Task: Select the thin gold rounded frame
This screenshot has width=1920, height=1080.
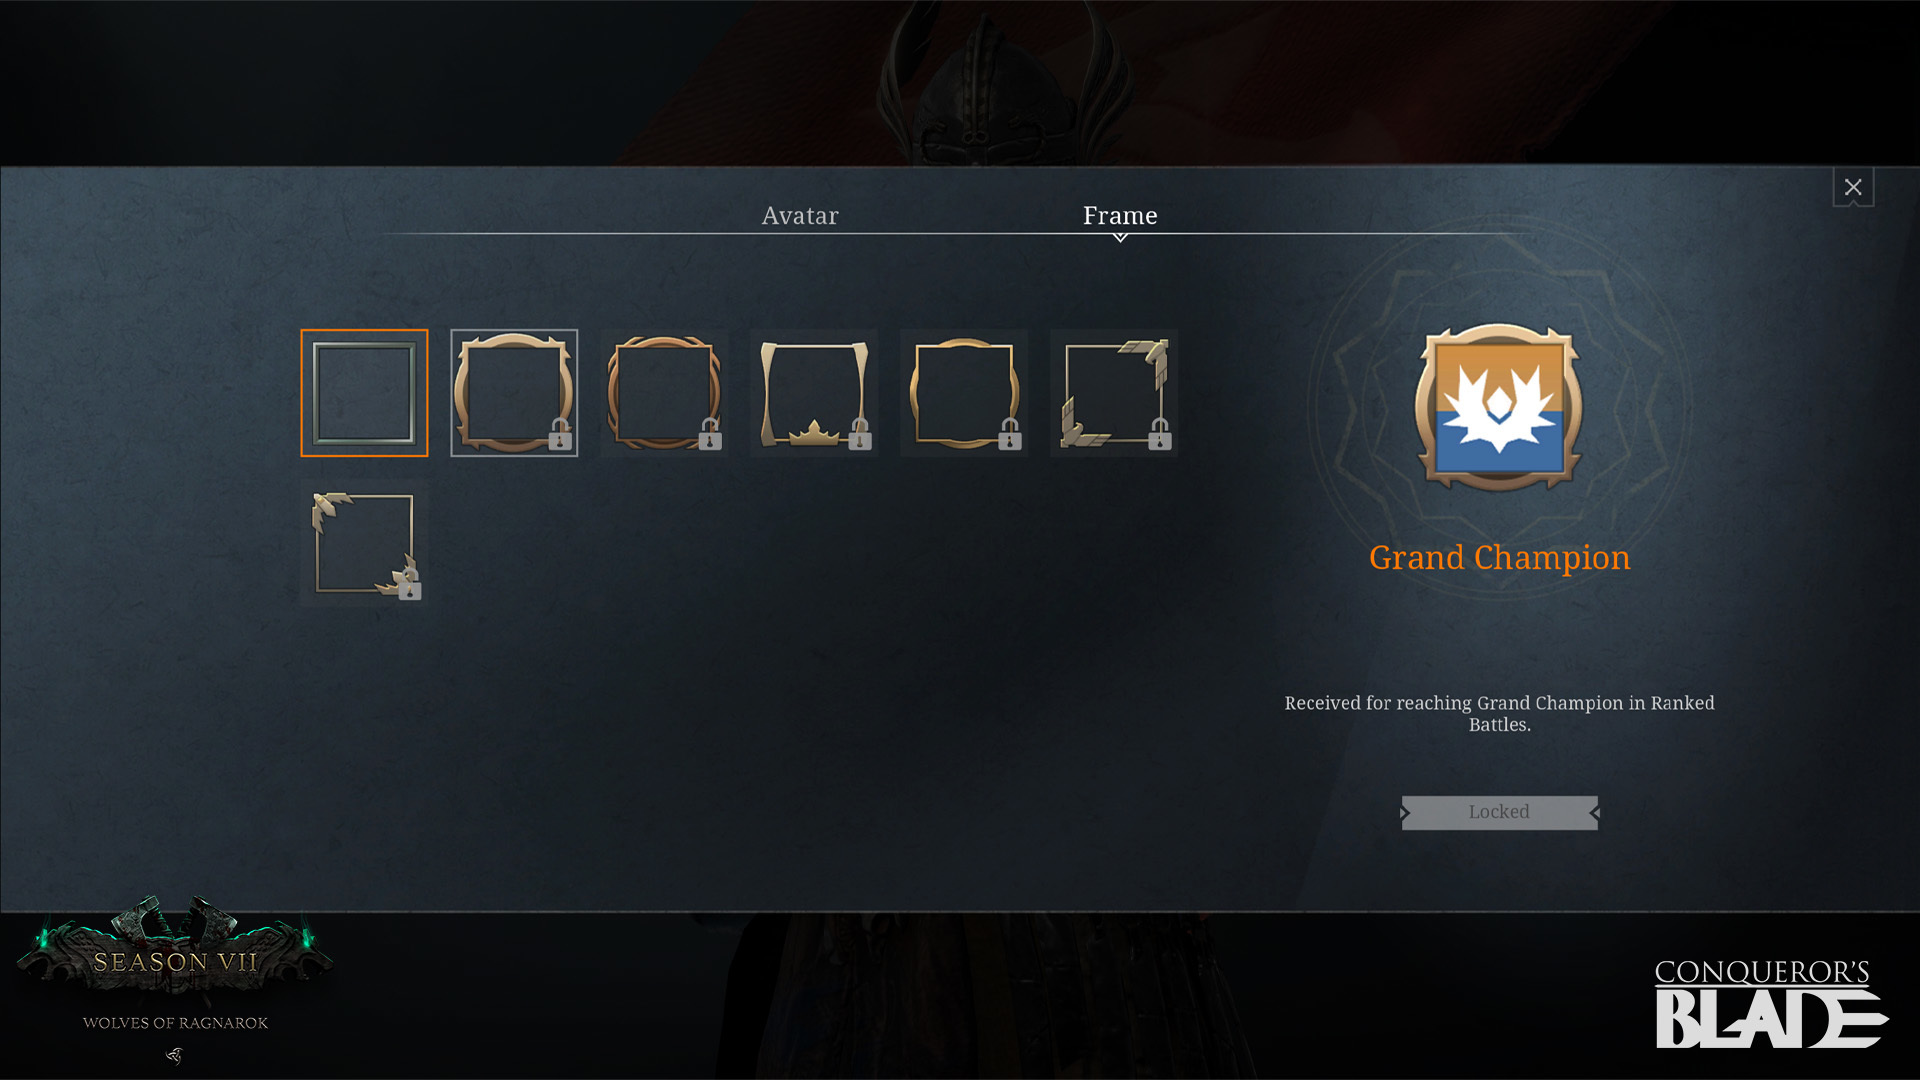Action: coord(964,393)
